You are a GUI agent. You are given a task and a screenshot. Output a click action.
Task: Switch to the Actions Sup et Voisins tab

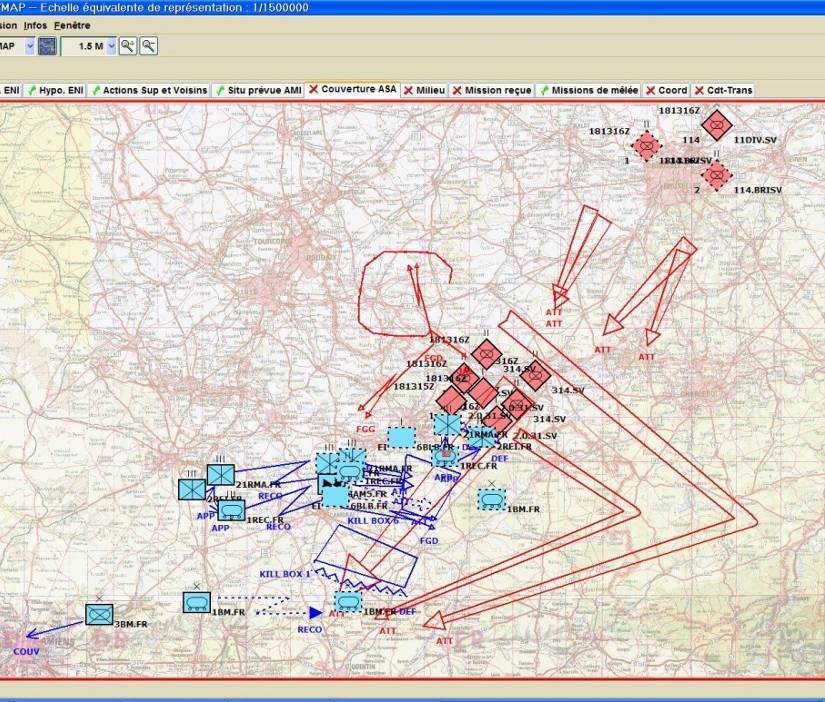(148, 90)
